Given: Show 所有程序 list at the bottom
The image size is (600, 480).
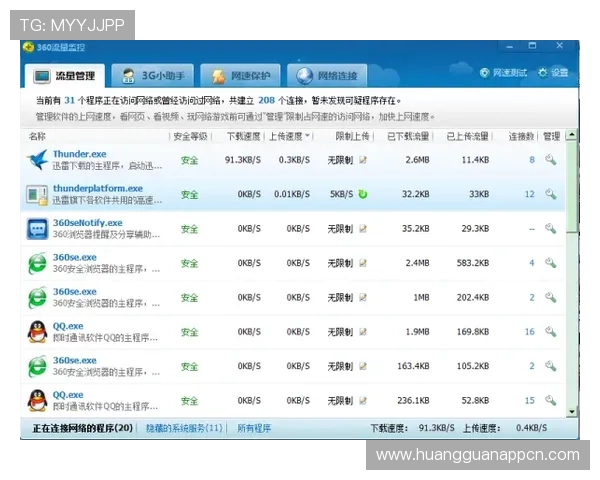Looking at the screenshot, I should (x=254, y=428).
